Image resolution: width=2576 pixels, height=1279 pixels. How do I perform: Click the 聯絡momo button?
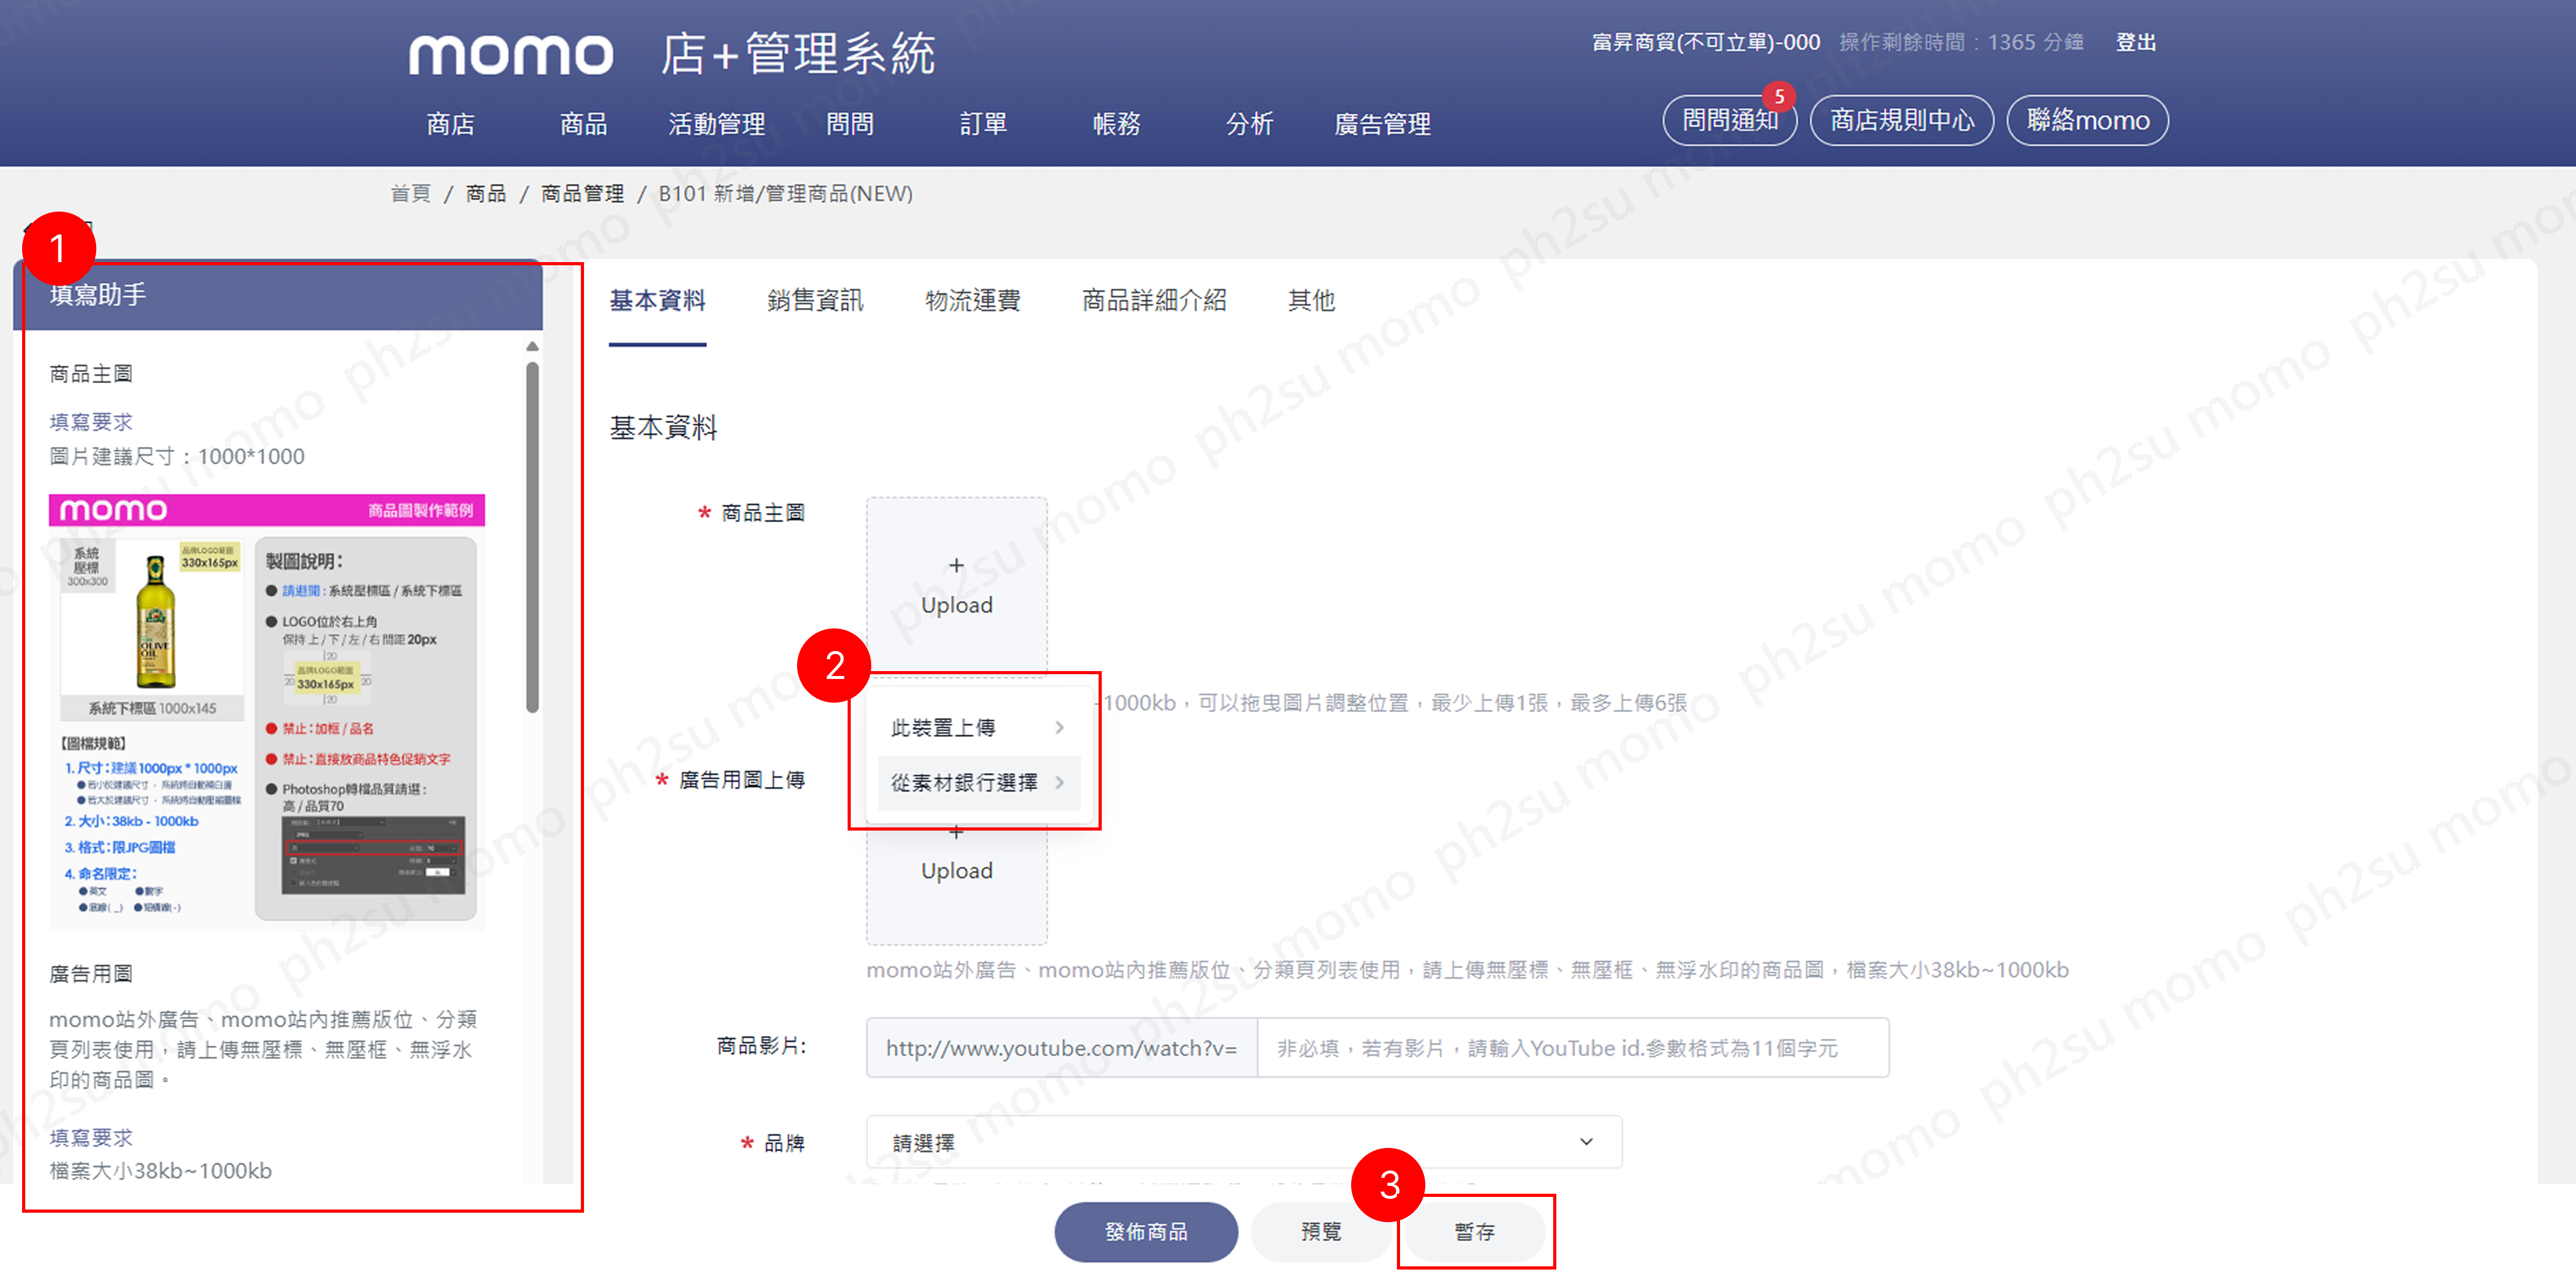[x=2088, y=121]
